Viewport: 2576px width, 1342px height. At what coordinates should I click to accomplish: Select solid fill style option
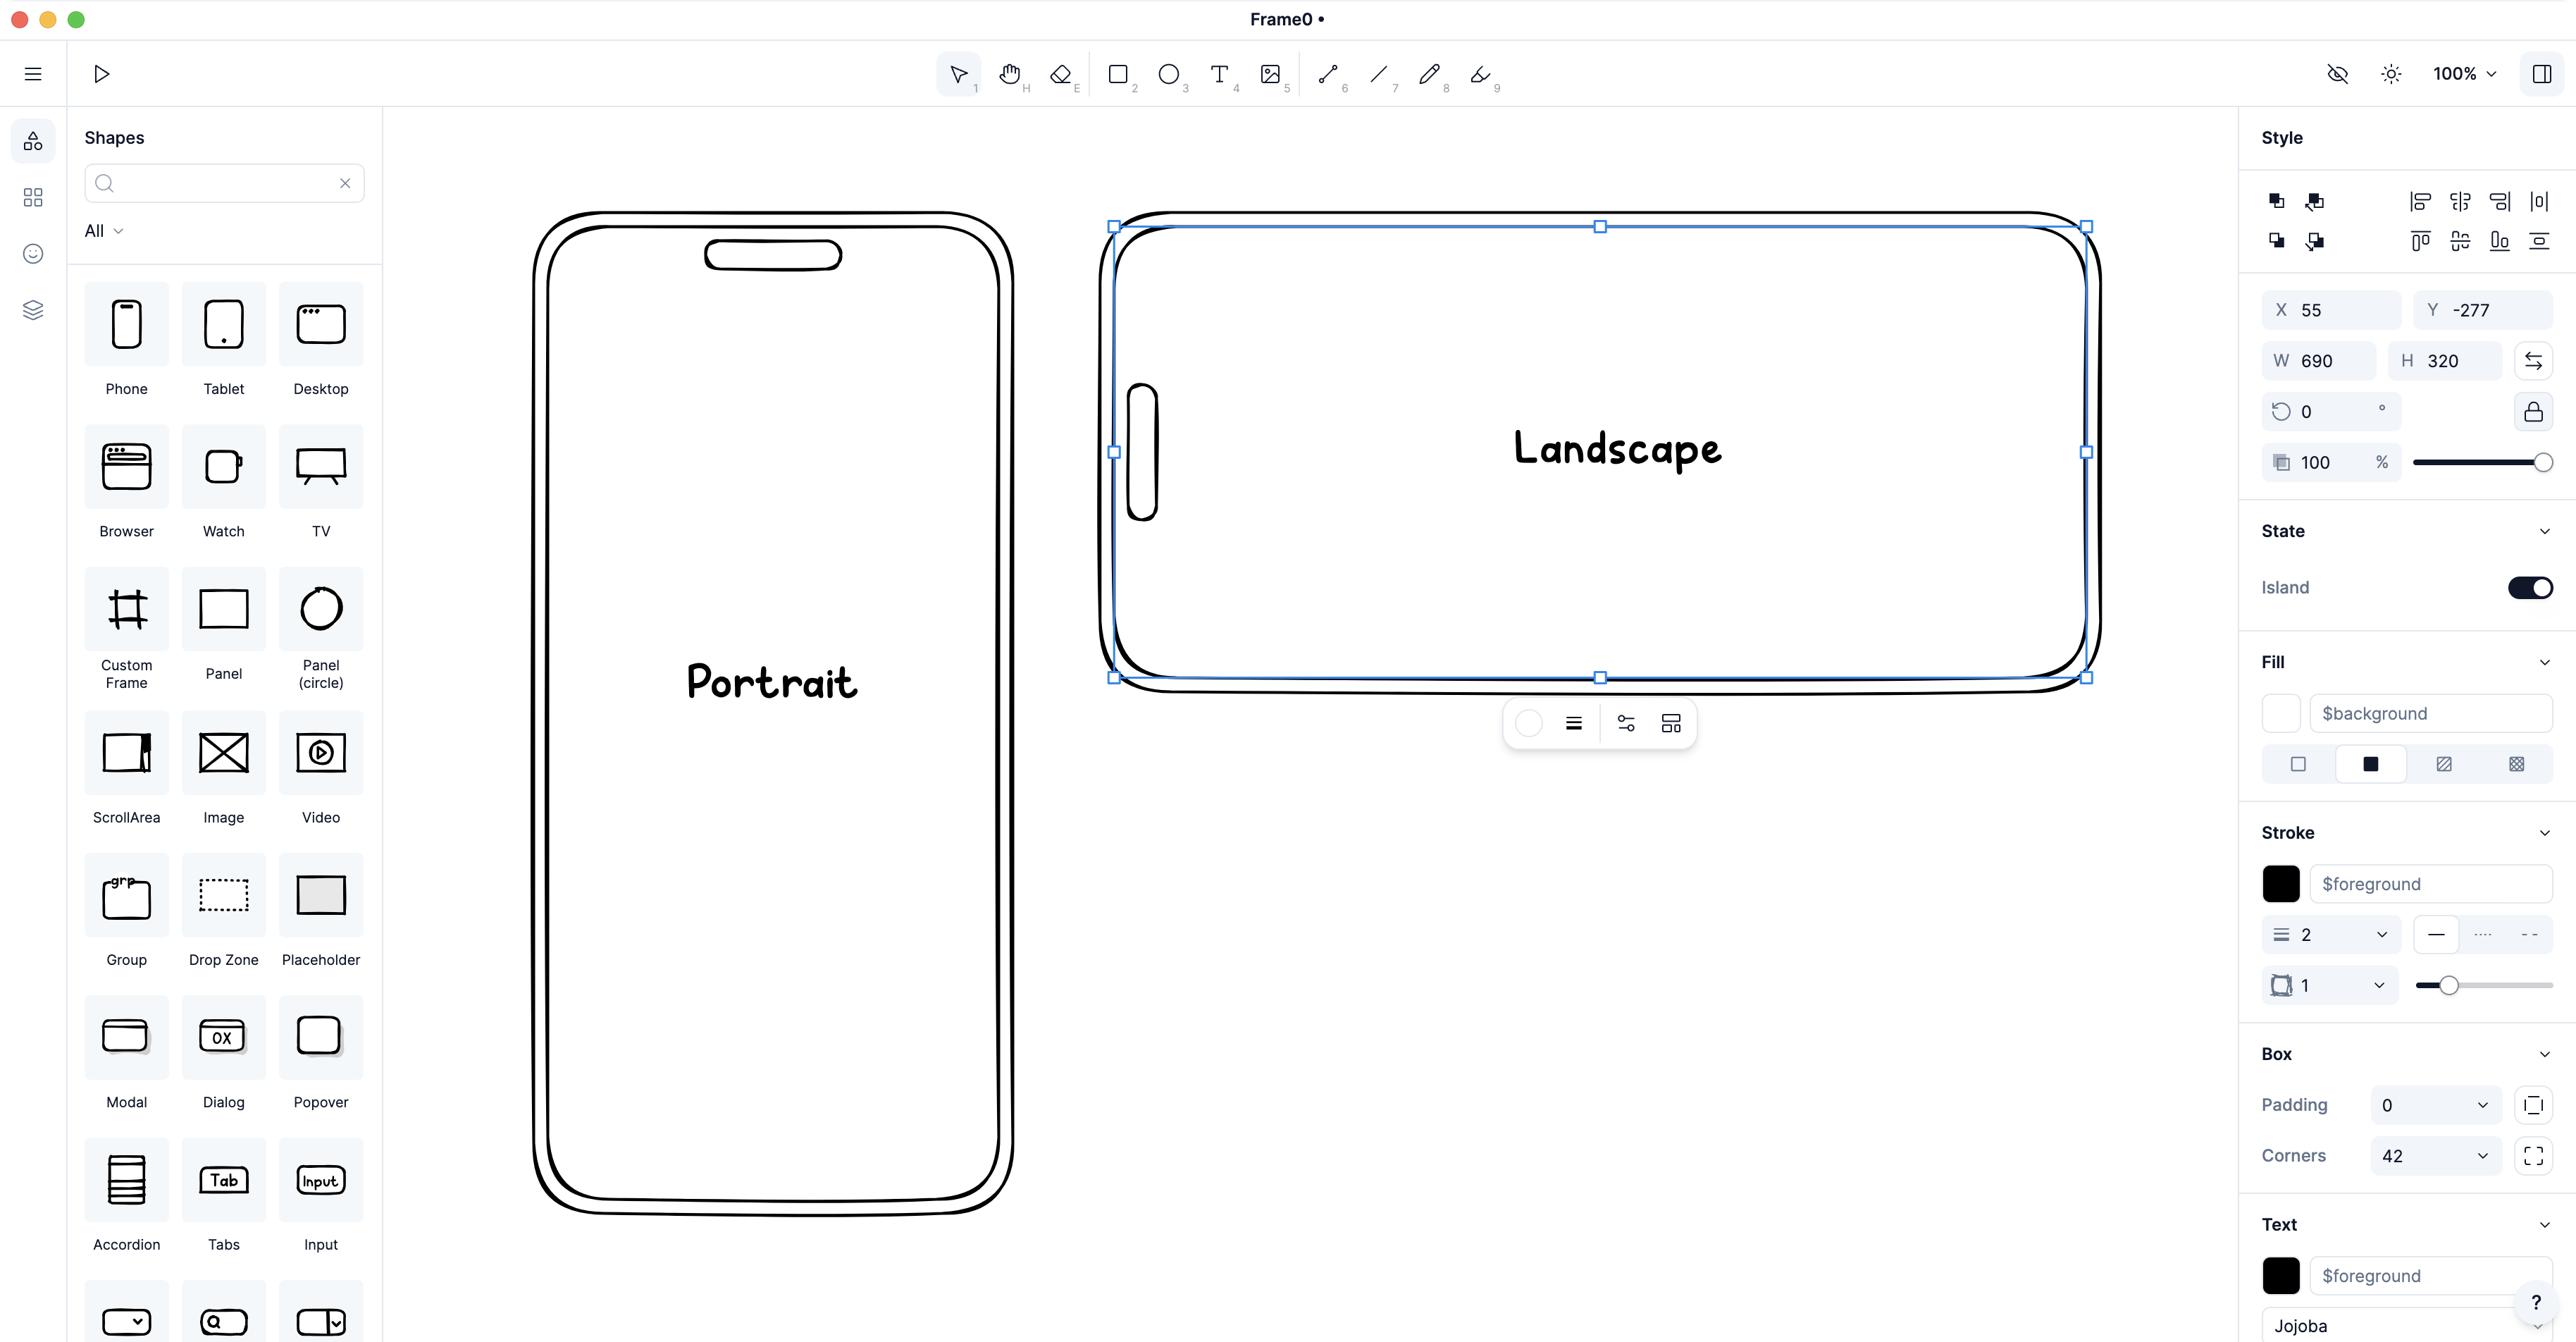click(2370, 764)
